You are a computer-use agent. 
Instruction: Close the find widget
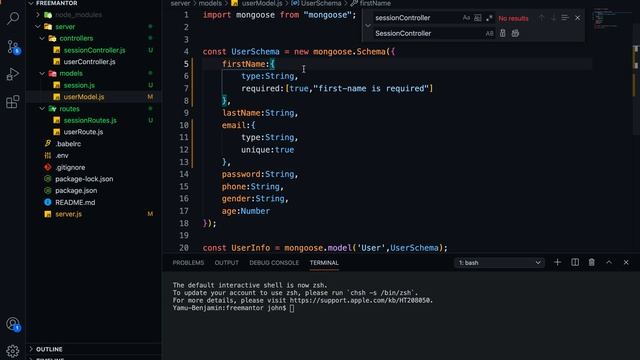(578, 18)
